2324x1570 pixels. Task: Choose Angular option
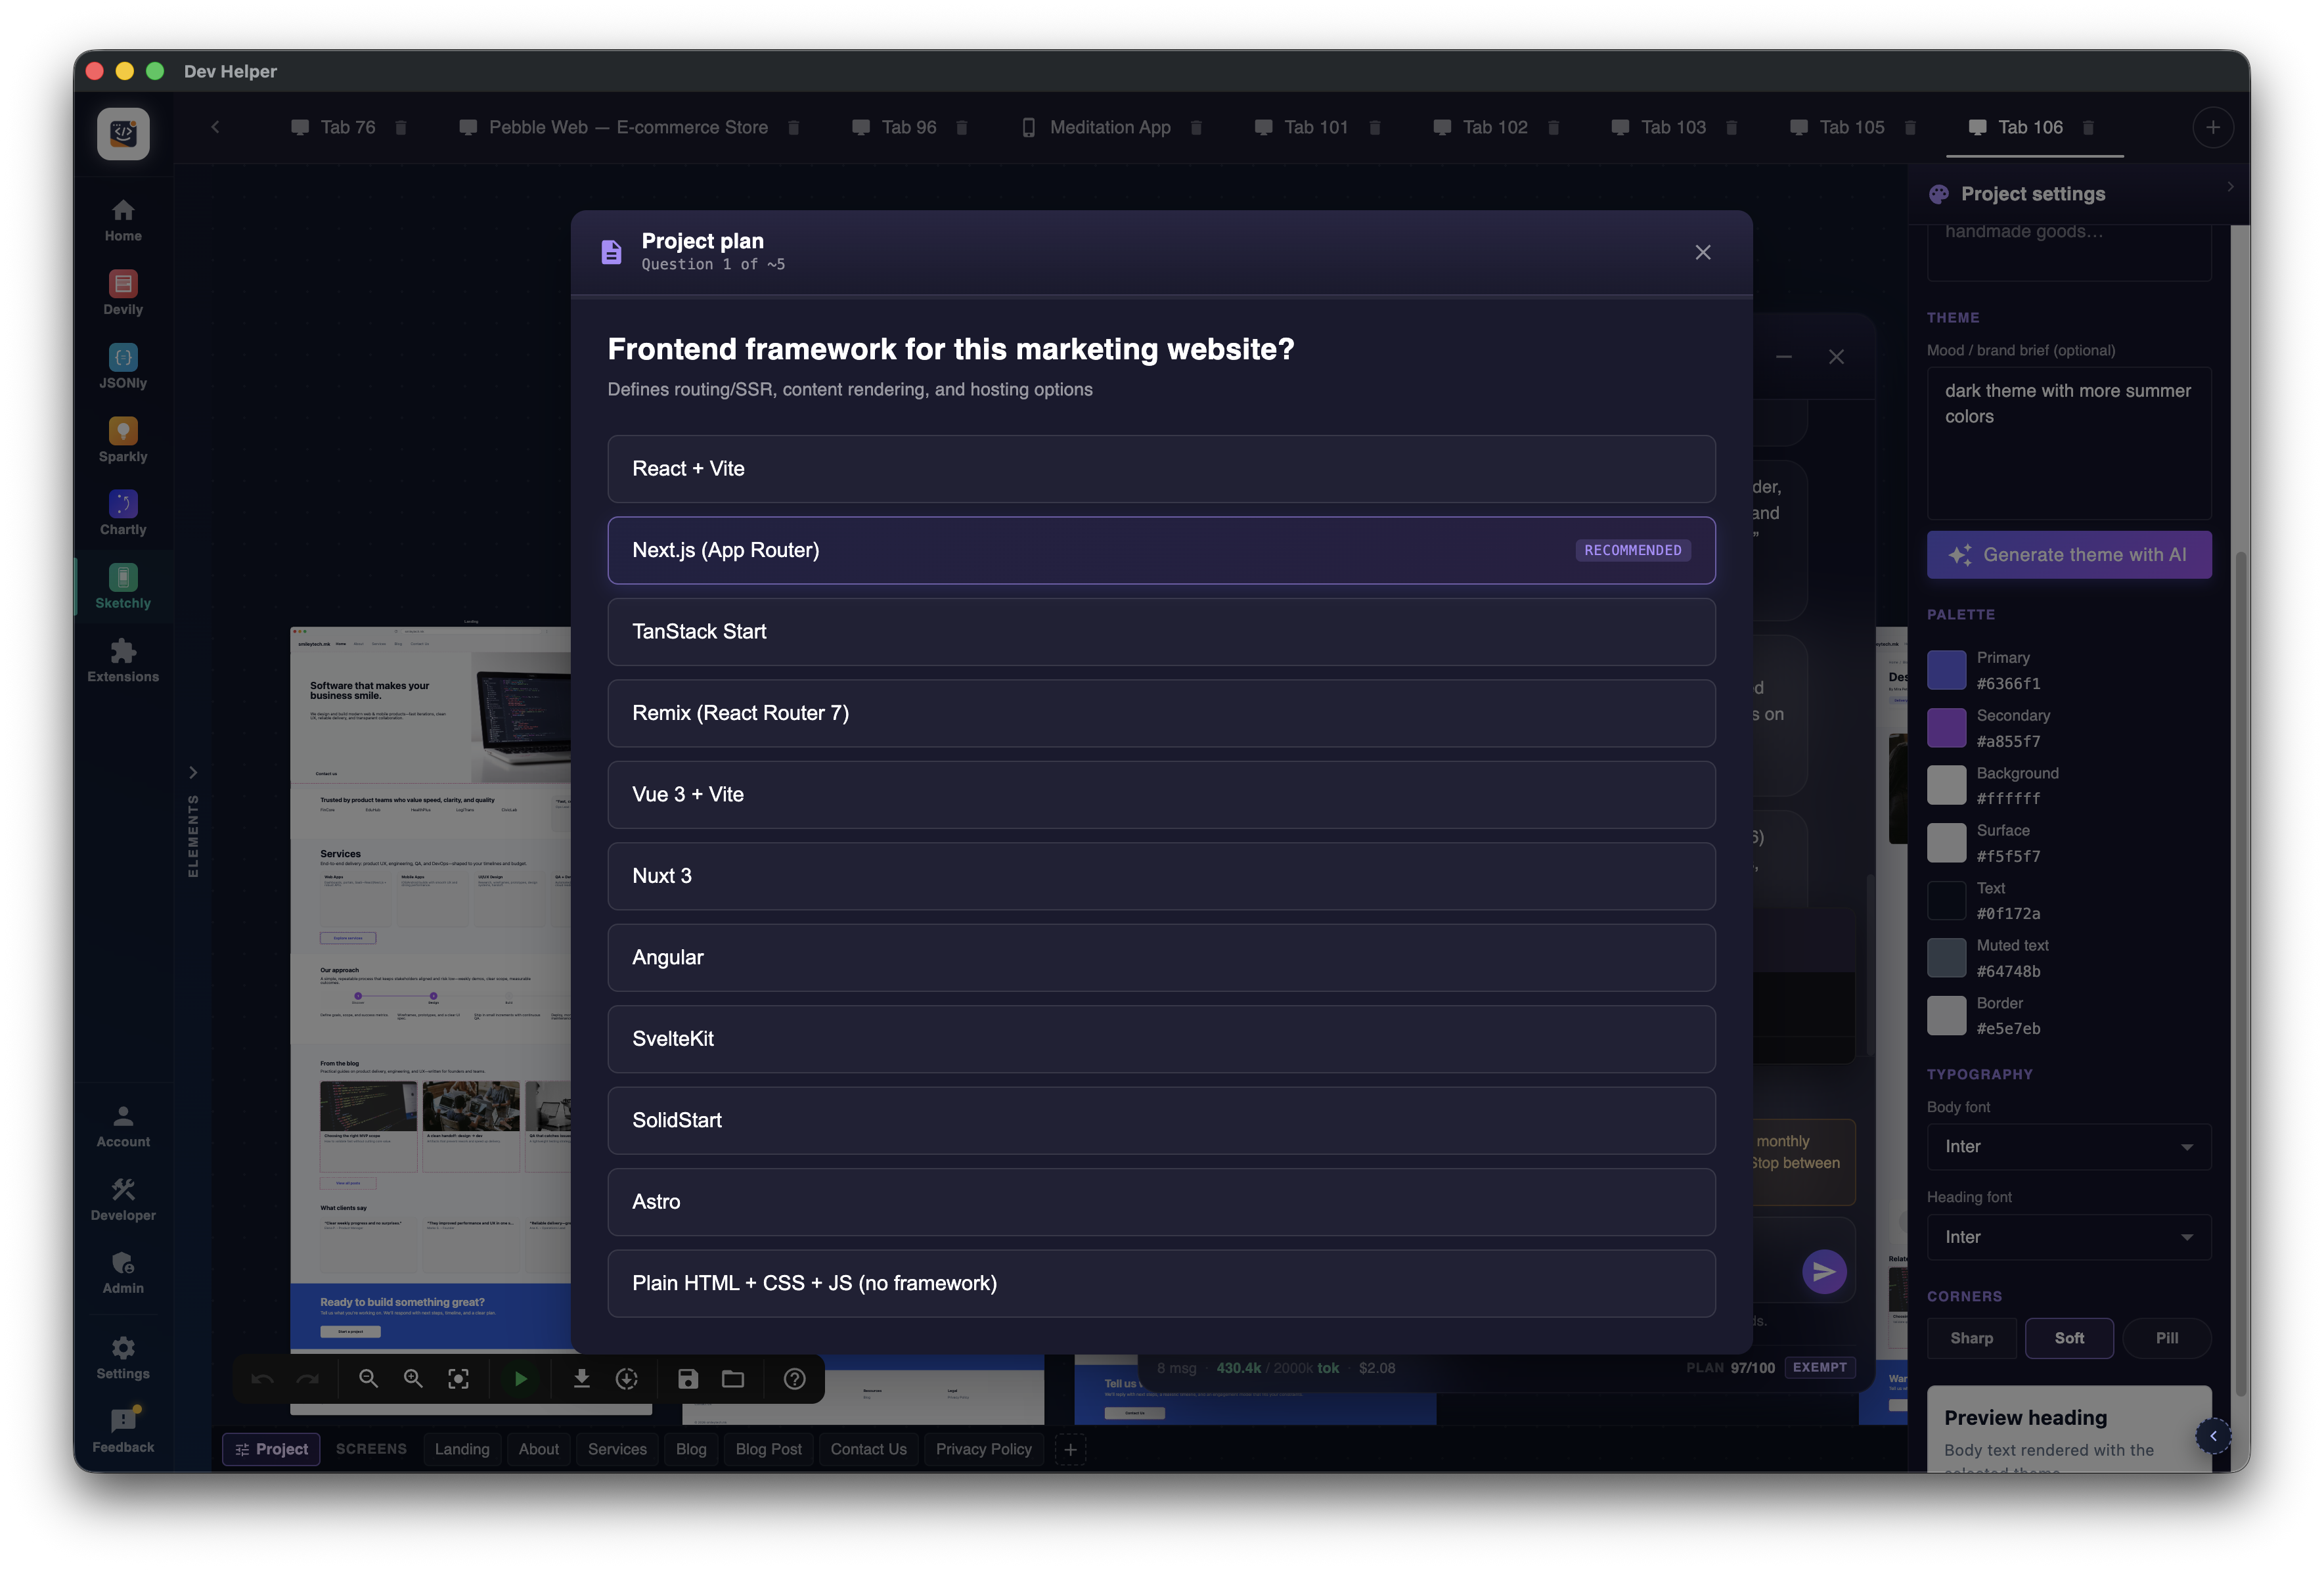(x=1161, y=957)
